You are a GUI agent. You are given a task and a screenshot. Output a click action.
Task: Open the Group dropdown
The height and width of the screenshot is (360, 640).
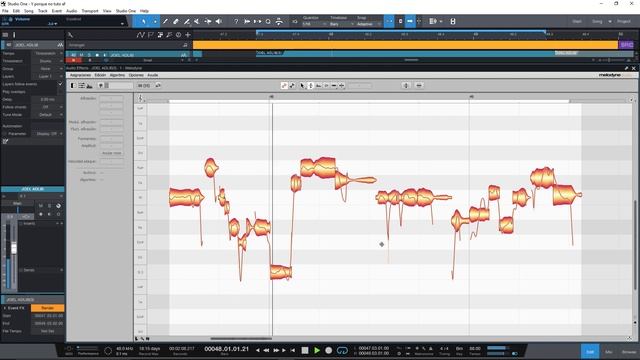[48, 69]
